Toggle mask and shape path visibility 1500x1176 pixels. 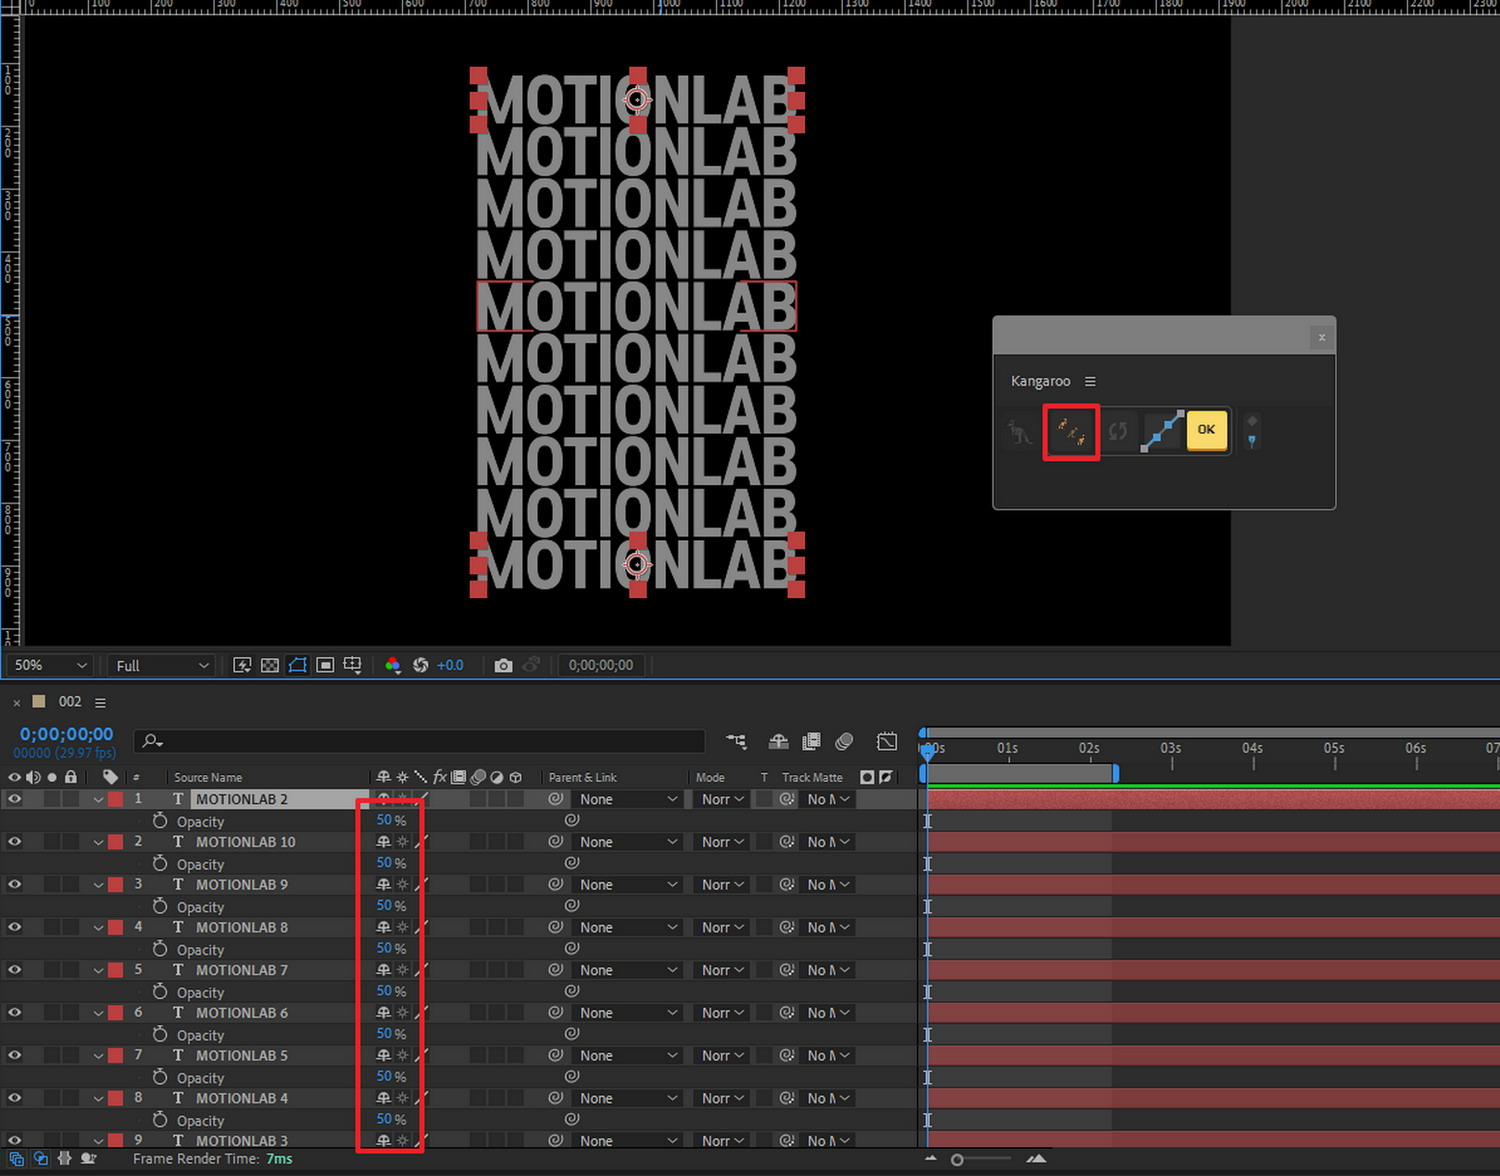297,665
